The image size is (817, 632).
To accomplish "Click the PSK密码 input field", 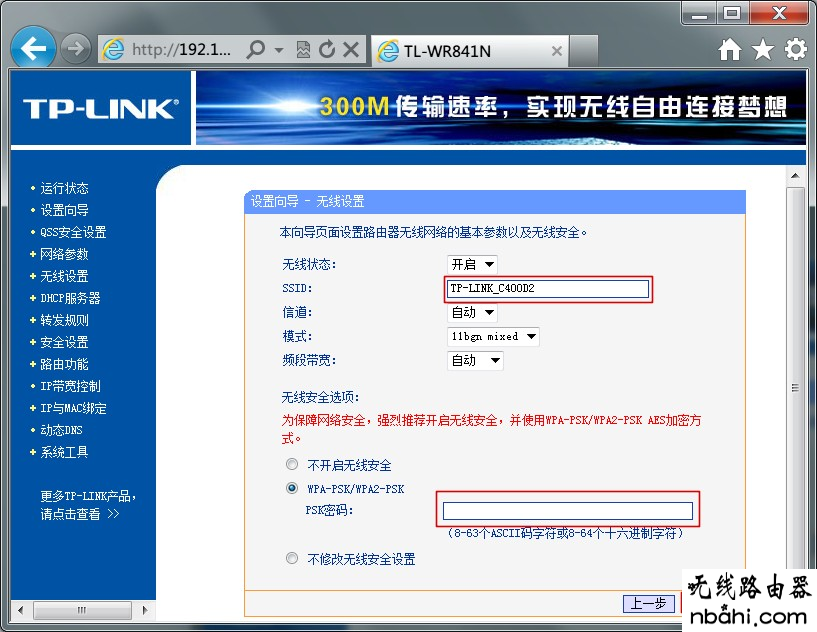I will (x=567, y=511).
